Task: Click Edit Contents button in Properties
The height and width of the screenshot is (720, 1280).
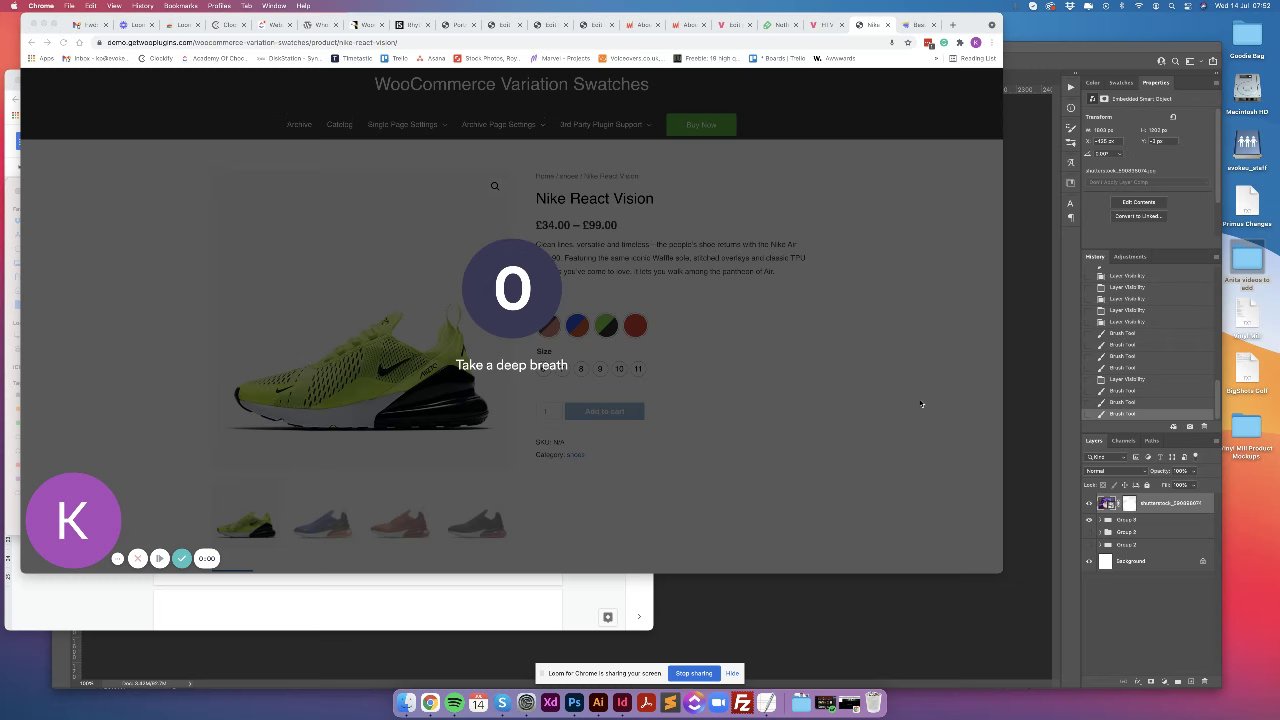Action: pyautogui.click(x=1139, y=202)
